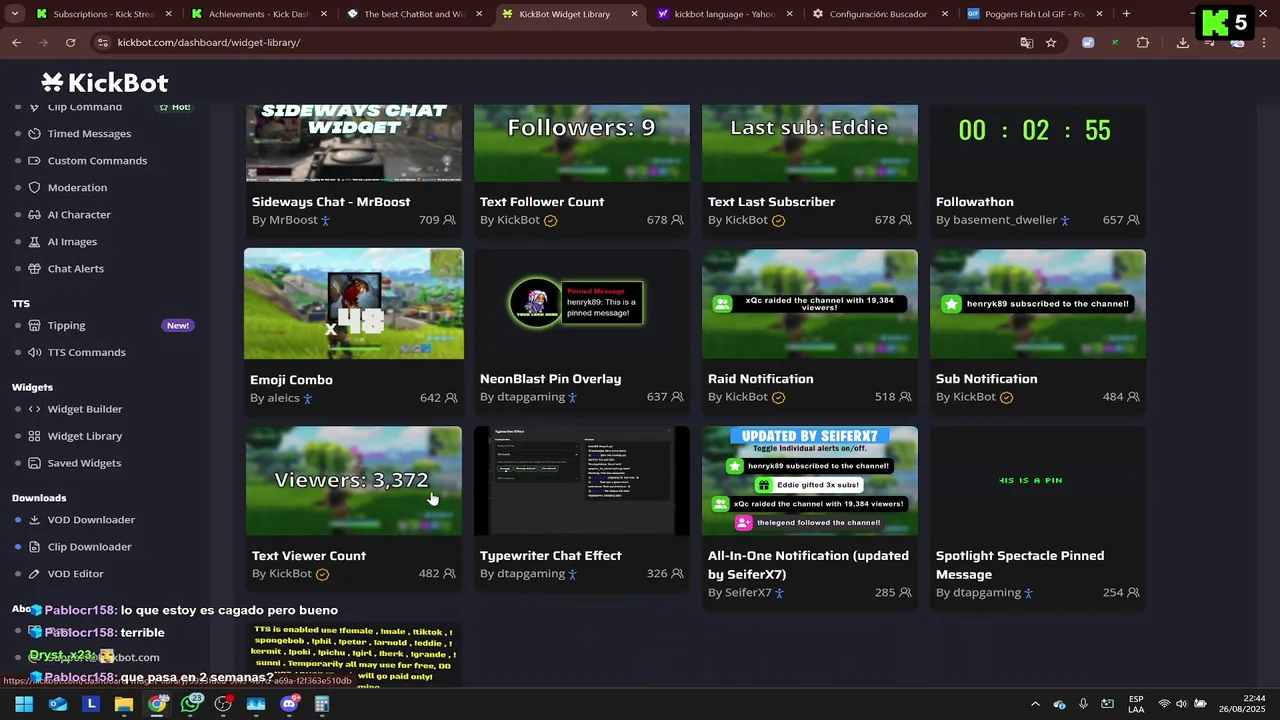
Task: Click the translate page icon in address bar
Action: click(1026, 43)
